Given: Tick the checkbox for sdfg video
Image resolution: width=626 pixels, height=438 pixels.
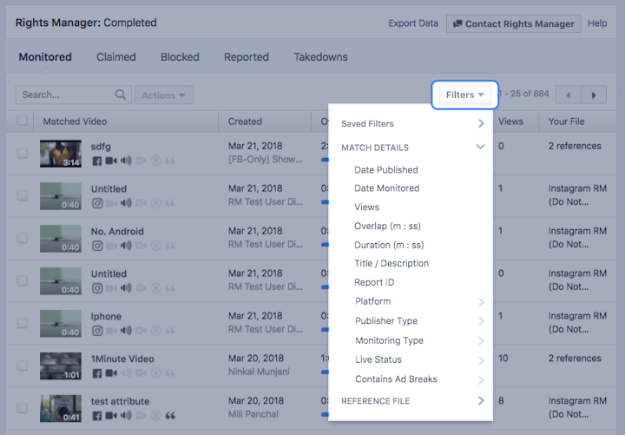Looking at the screenshot, I should tap(23, 153).
